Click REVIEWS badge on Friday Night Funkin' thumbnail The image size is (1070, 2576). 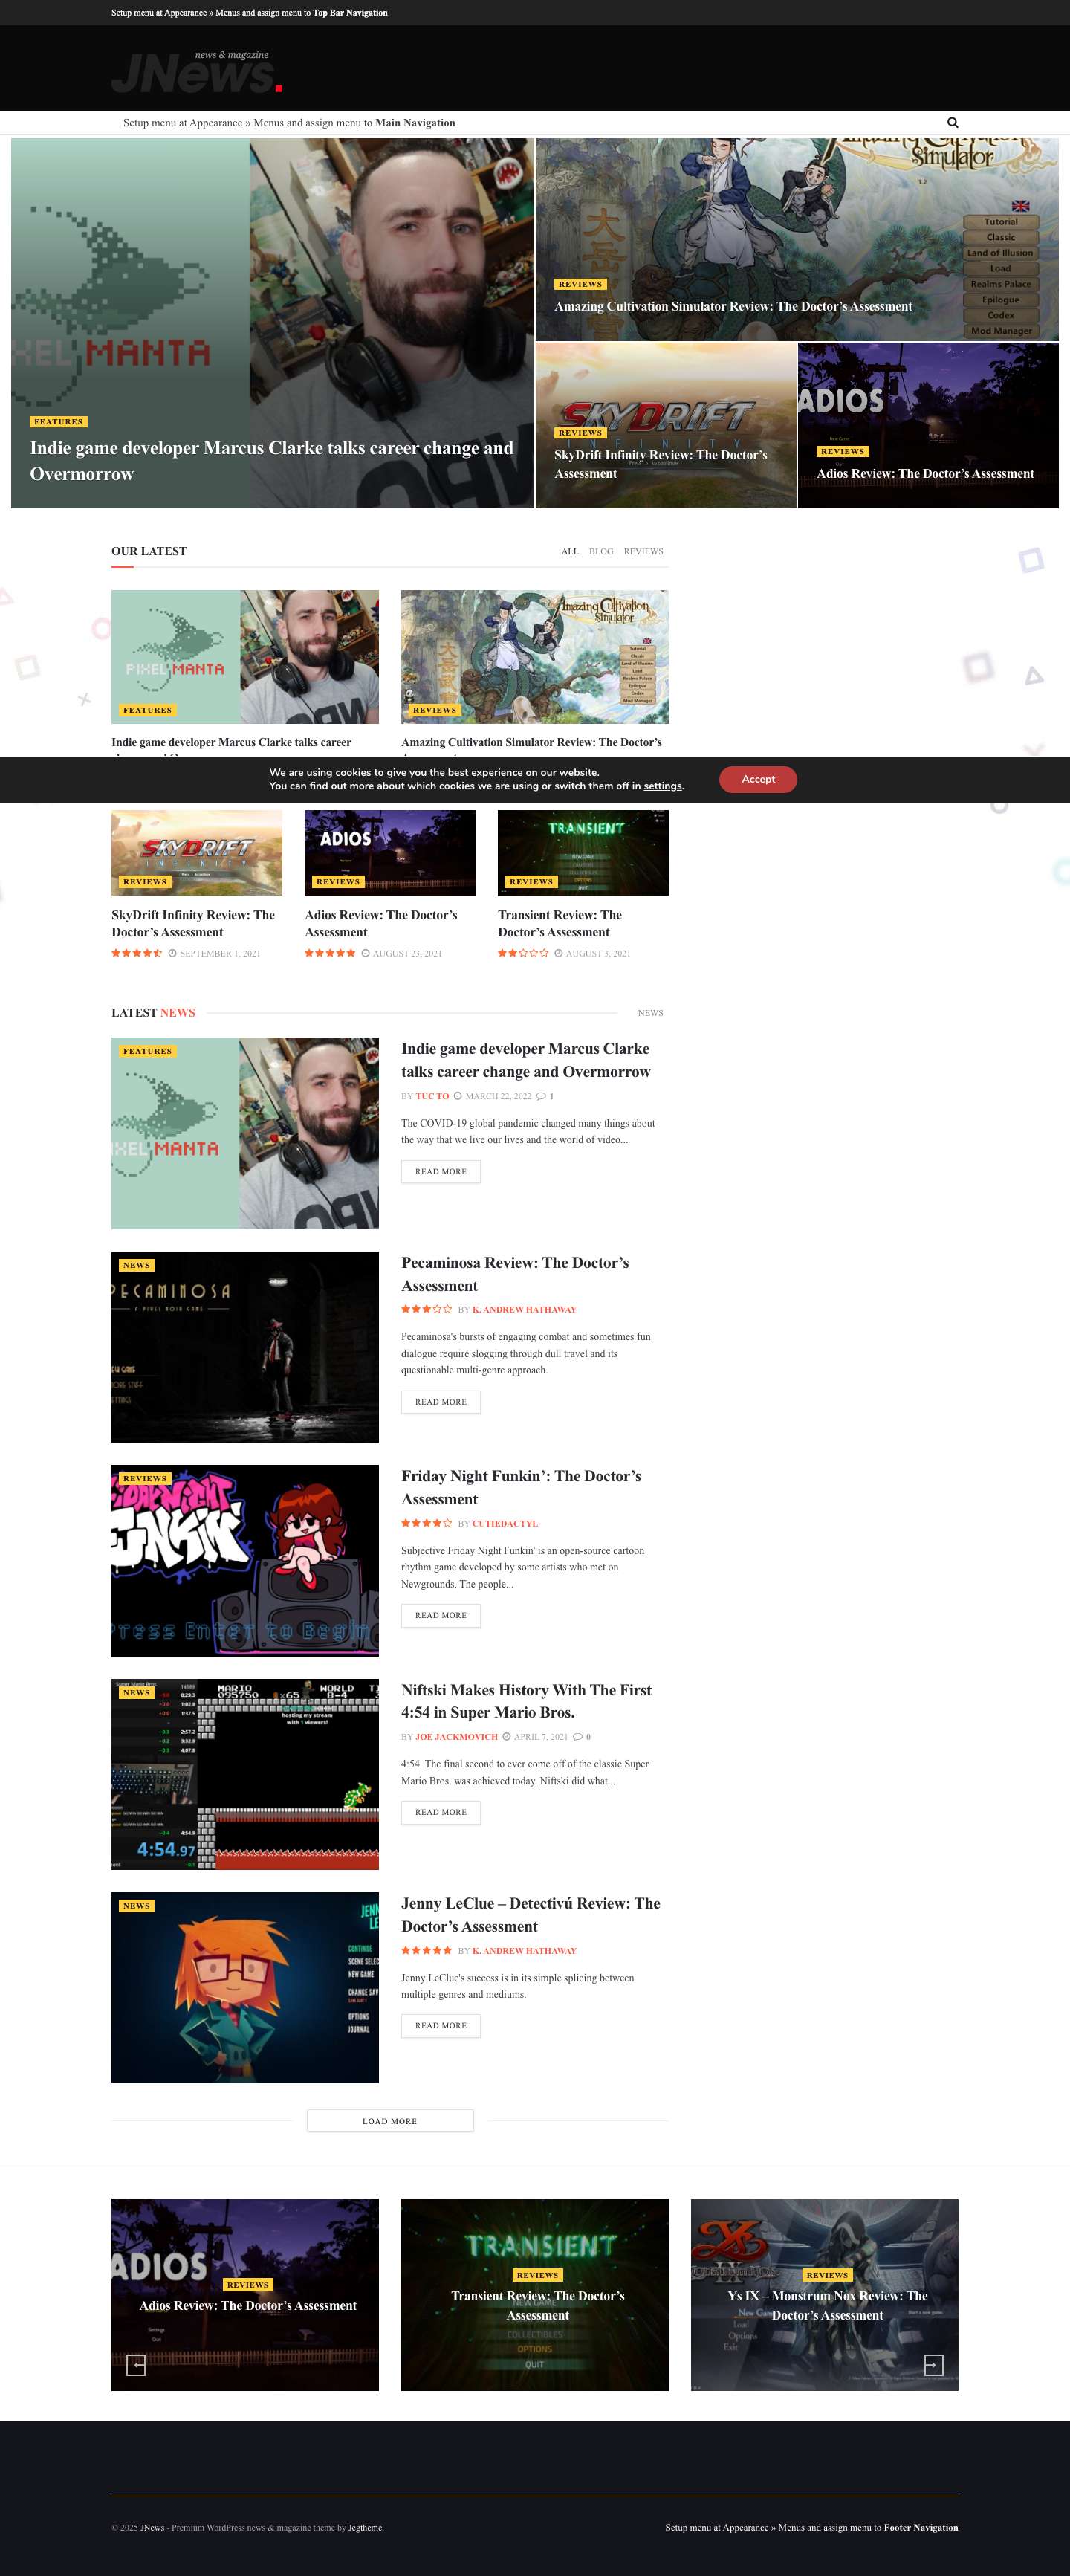click(x=145, y=1478)
